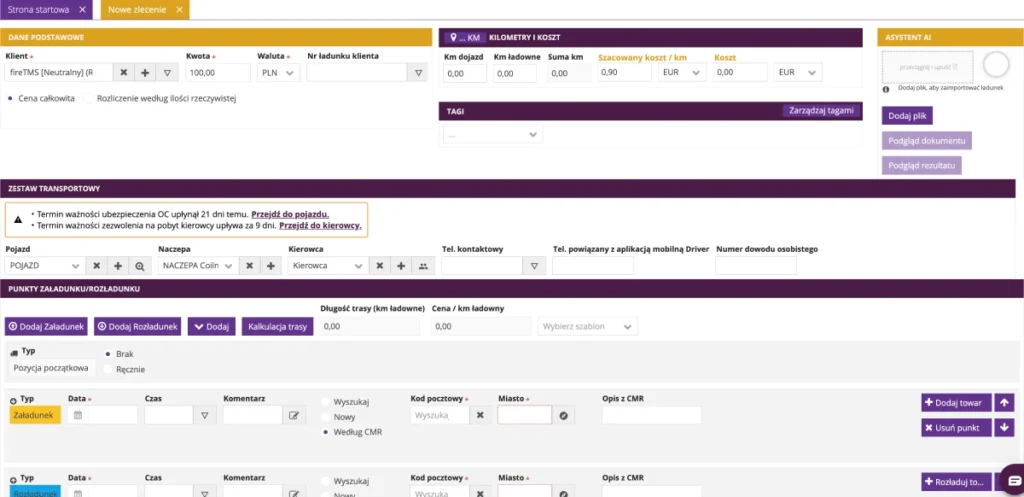Clear the Naczepa selection X icon

(x=249, y=266)
